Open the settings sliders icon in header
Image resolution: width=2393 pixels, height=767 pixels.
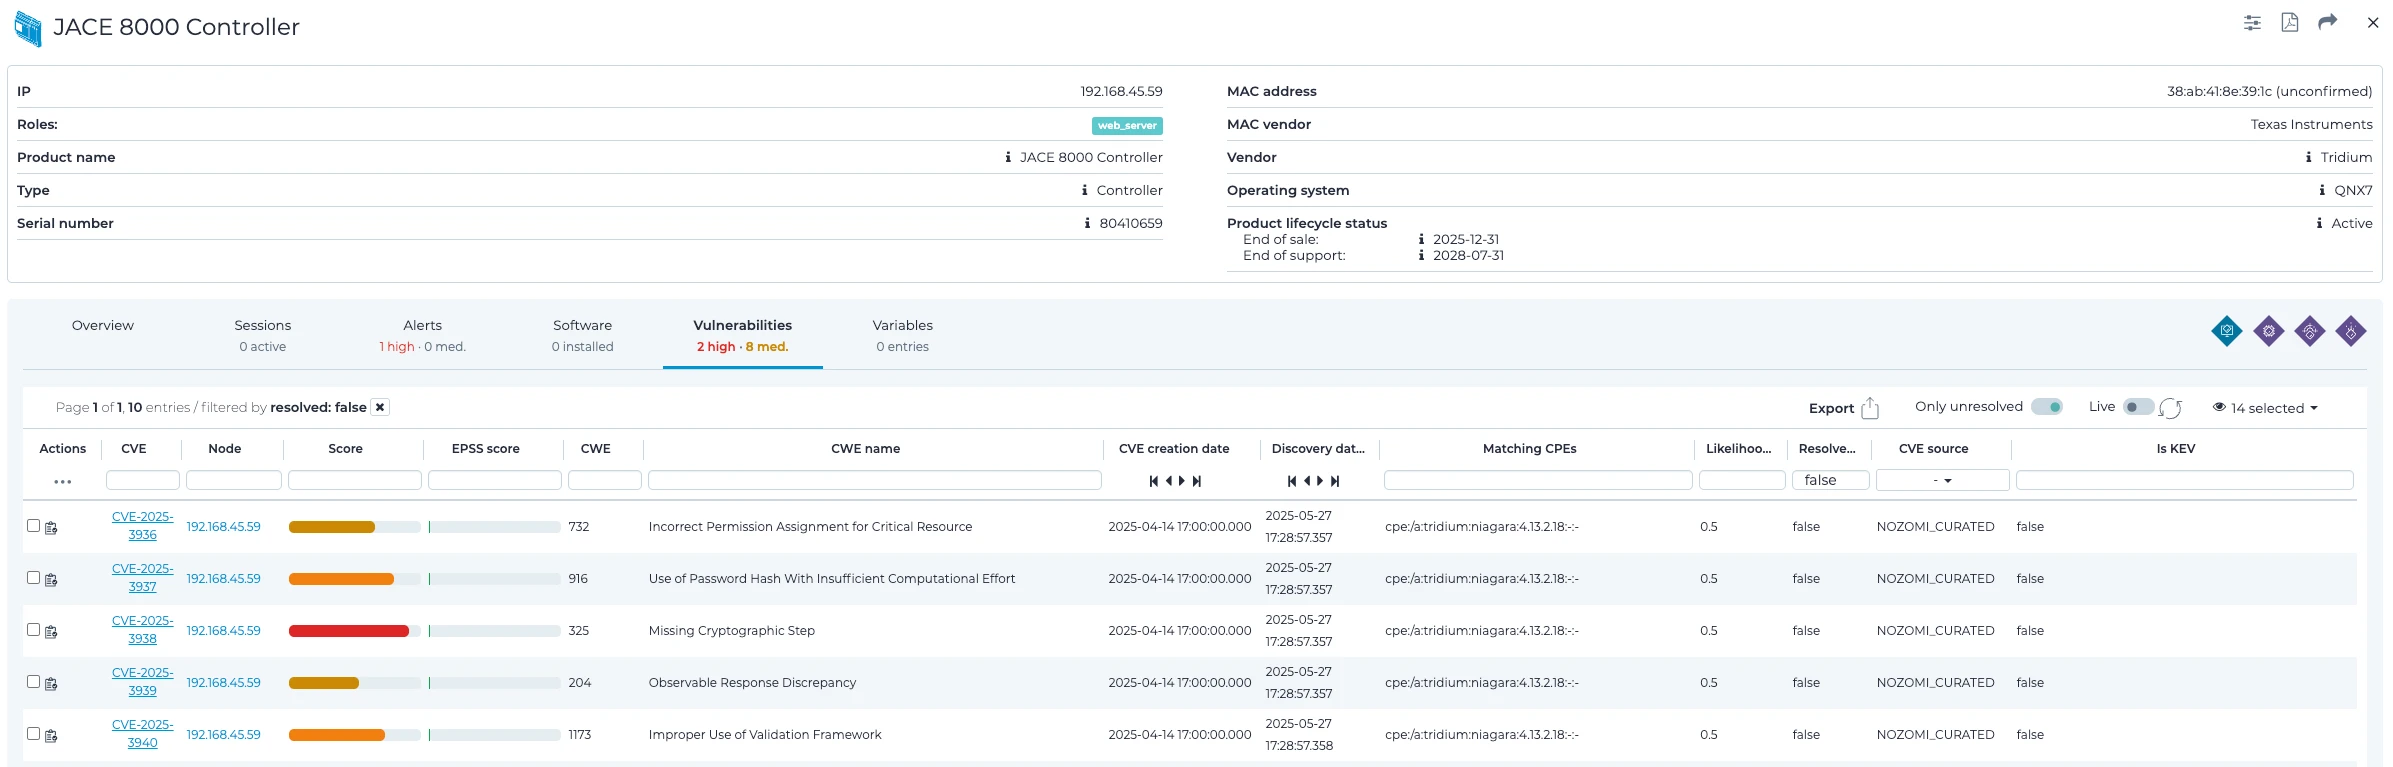2252,23
